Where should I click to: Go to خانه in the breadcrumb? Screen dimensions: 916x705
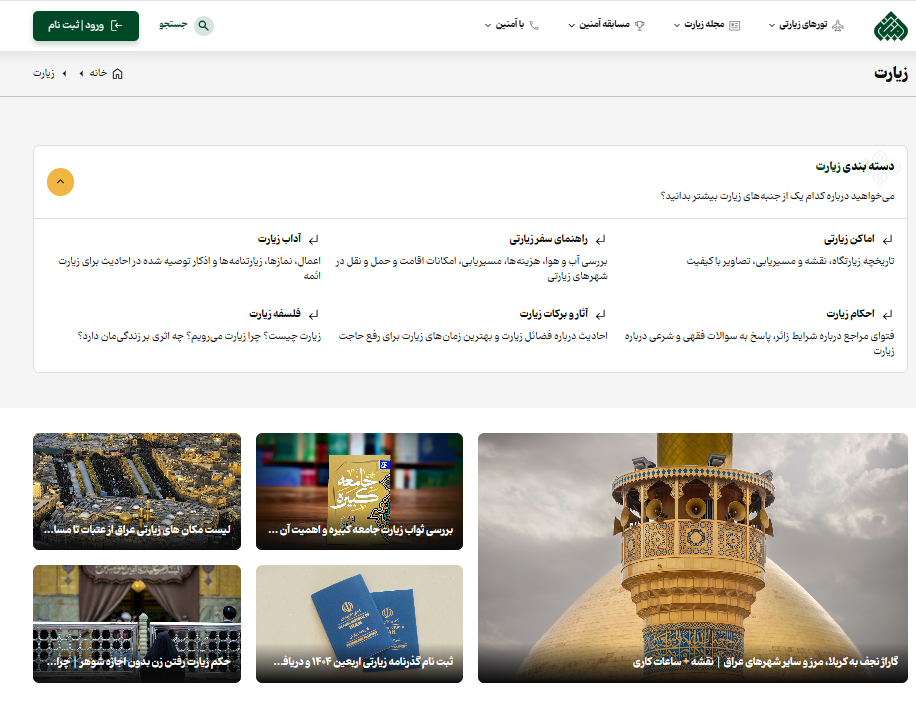(x=98, y=74)
